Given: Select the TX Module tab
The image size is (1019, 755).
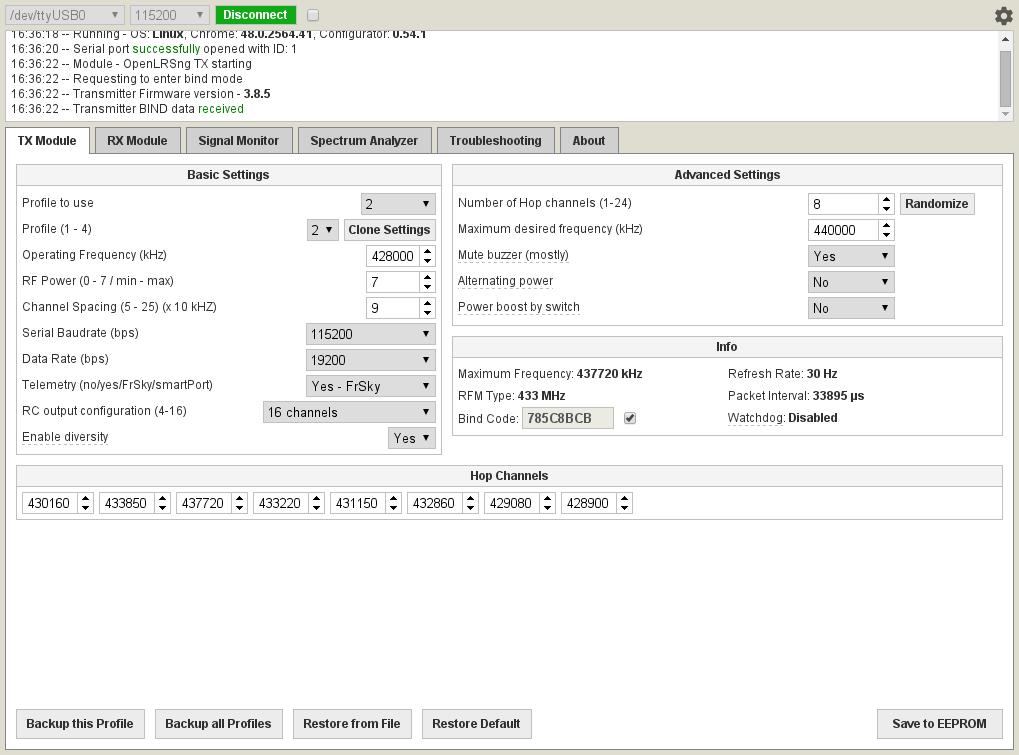Looking at the screenshot, I should (x=47, y=140).
